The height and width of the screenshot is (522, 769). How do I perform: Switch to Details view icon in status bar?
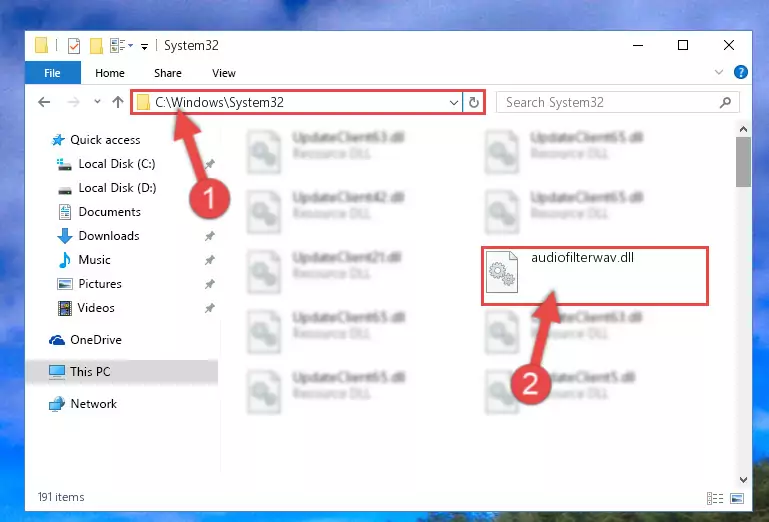point(715,498)
